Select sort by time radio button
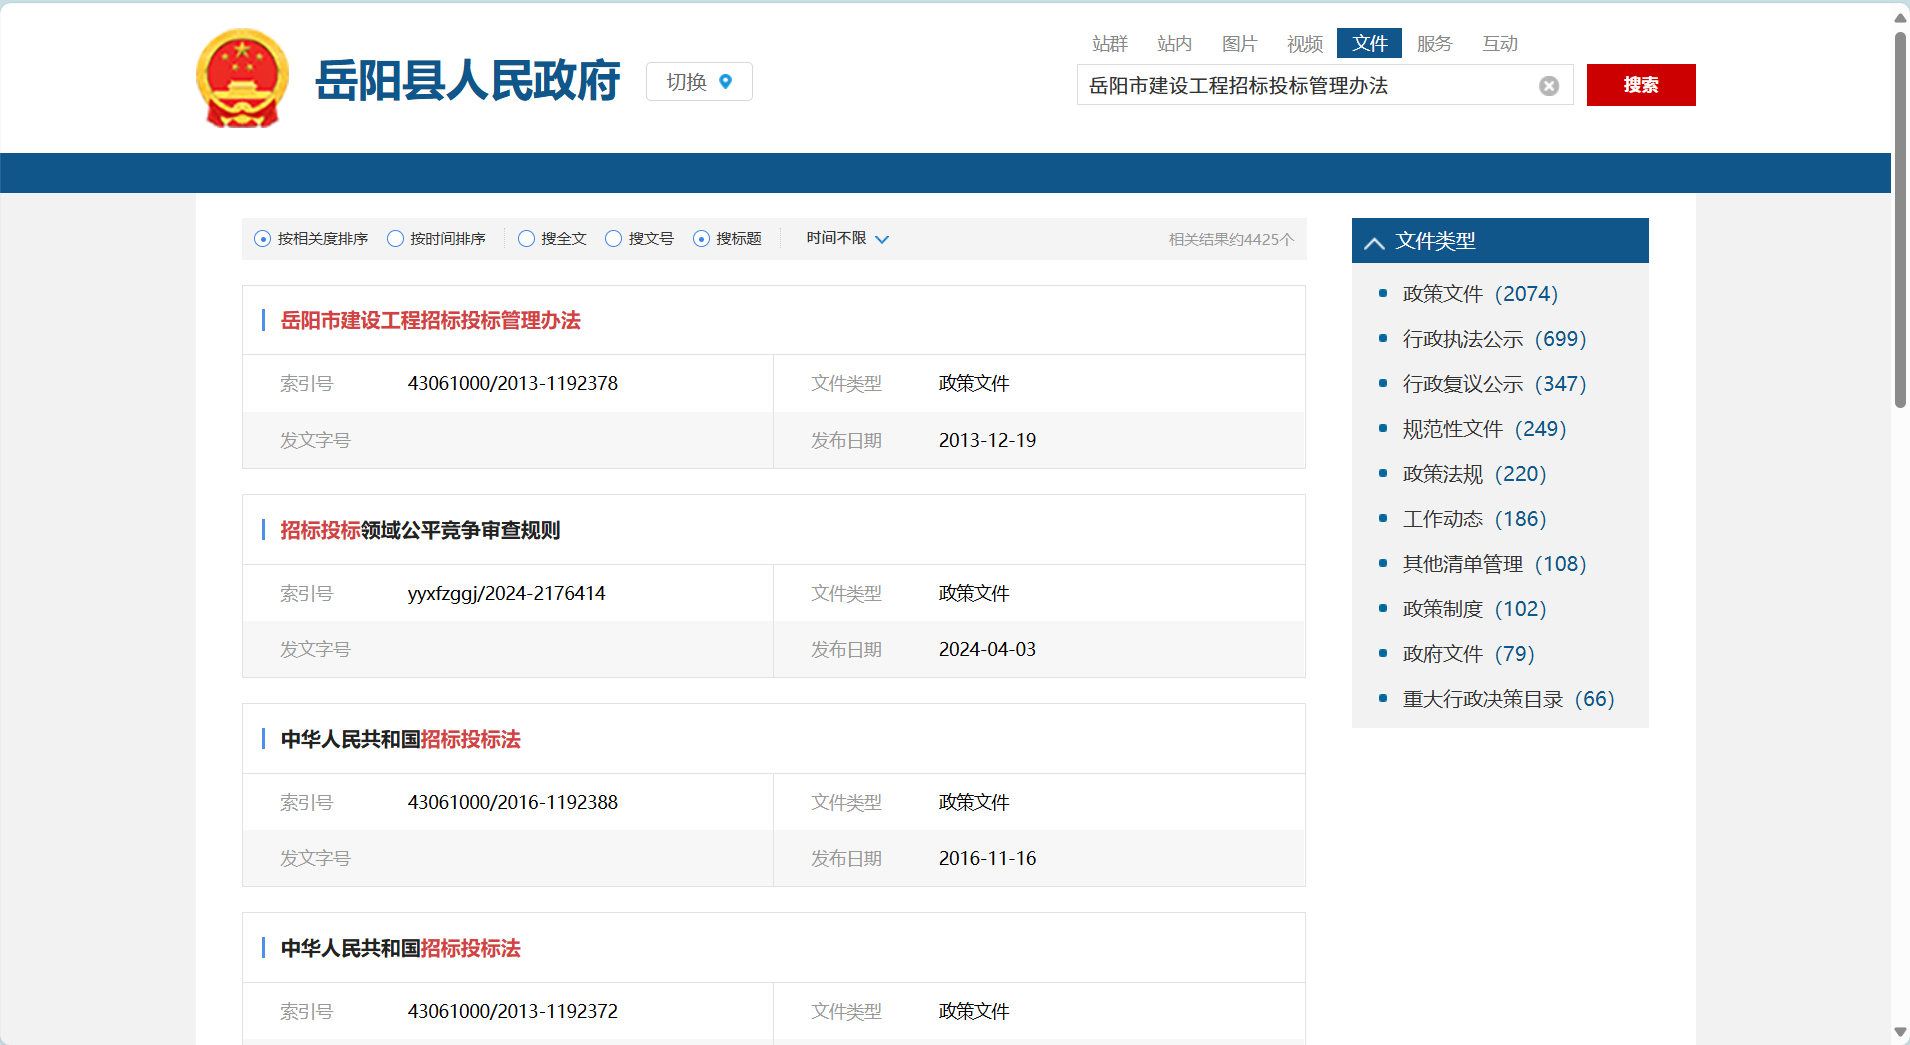The image size is (1910, 1045). pos(395,239)
